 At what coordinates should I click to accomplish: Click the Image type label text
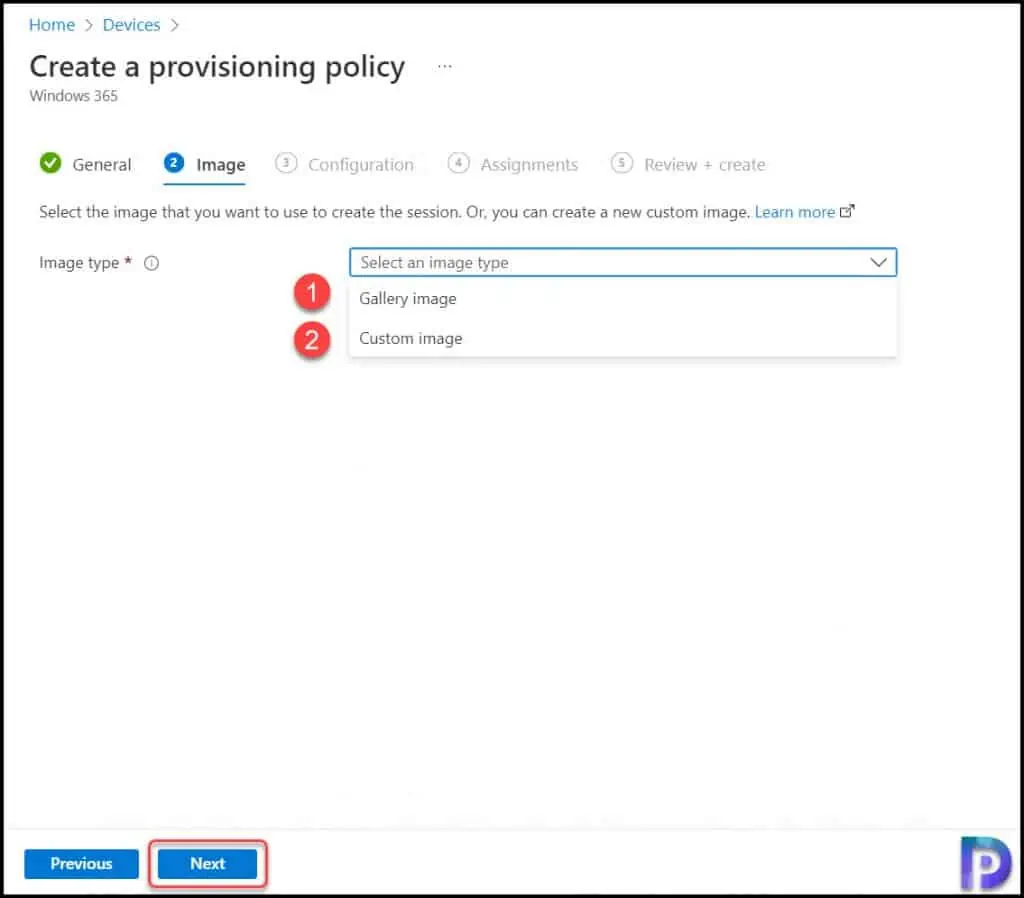coord(79,263)
